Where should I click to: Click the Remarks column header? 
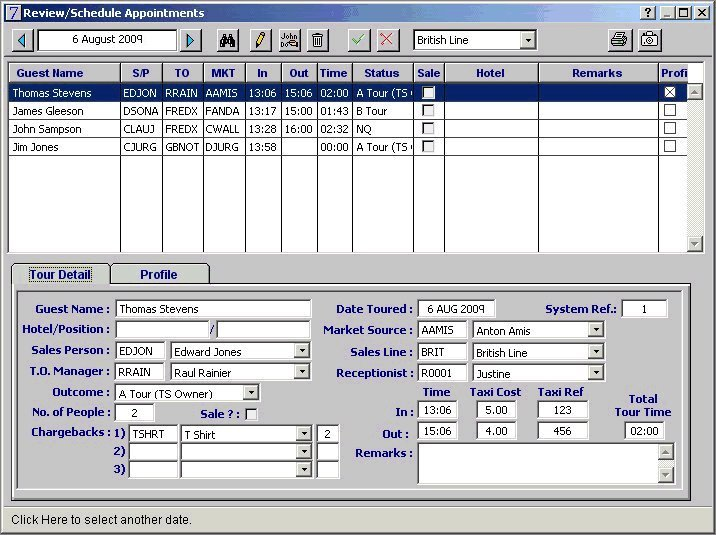(x=598, y=73)
